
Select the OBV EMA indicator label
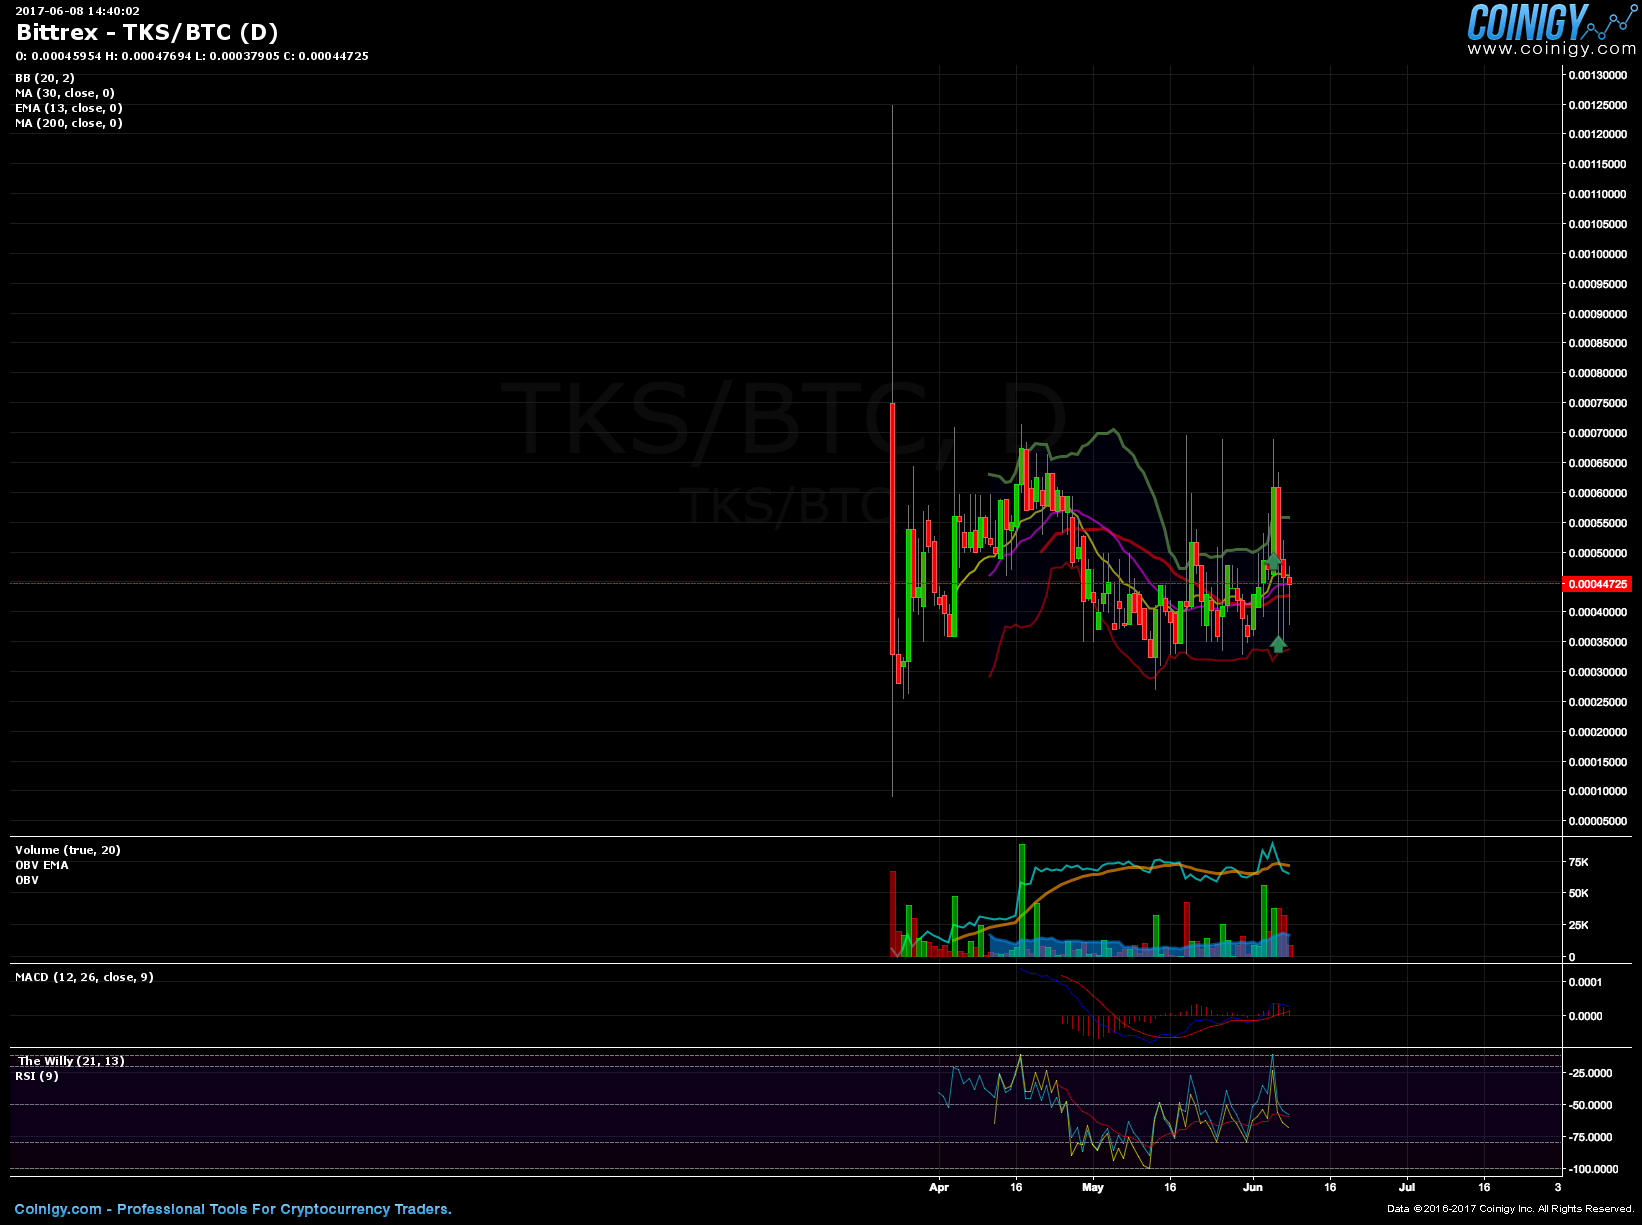pyautogui.click(x=42, y=865)
